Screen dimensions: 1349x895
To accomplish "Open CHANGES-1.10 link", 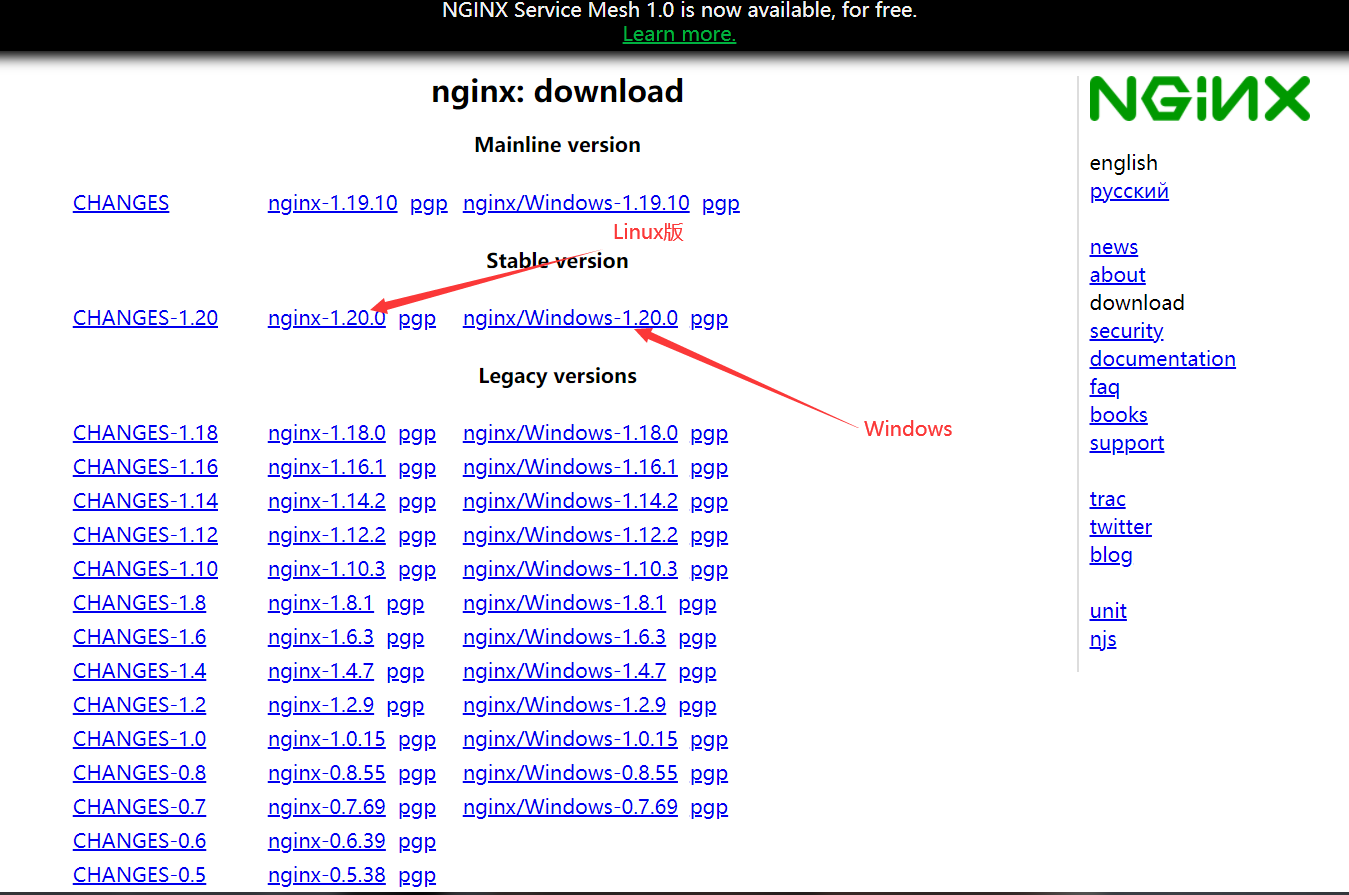I will (x=145, y=569).
